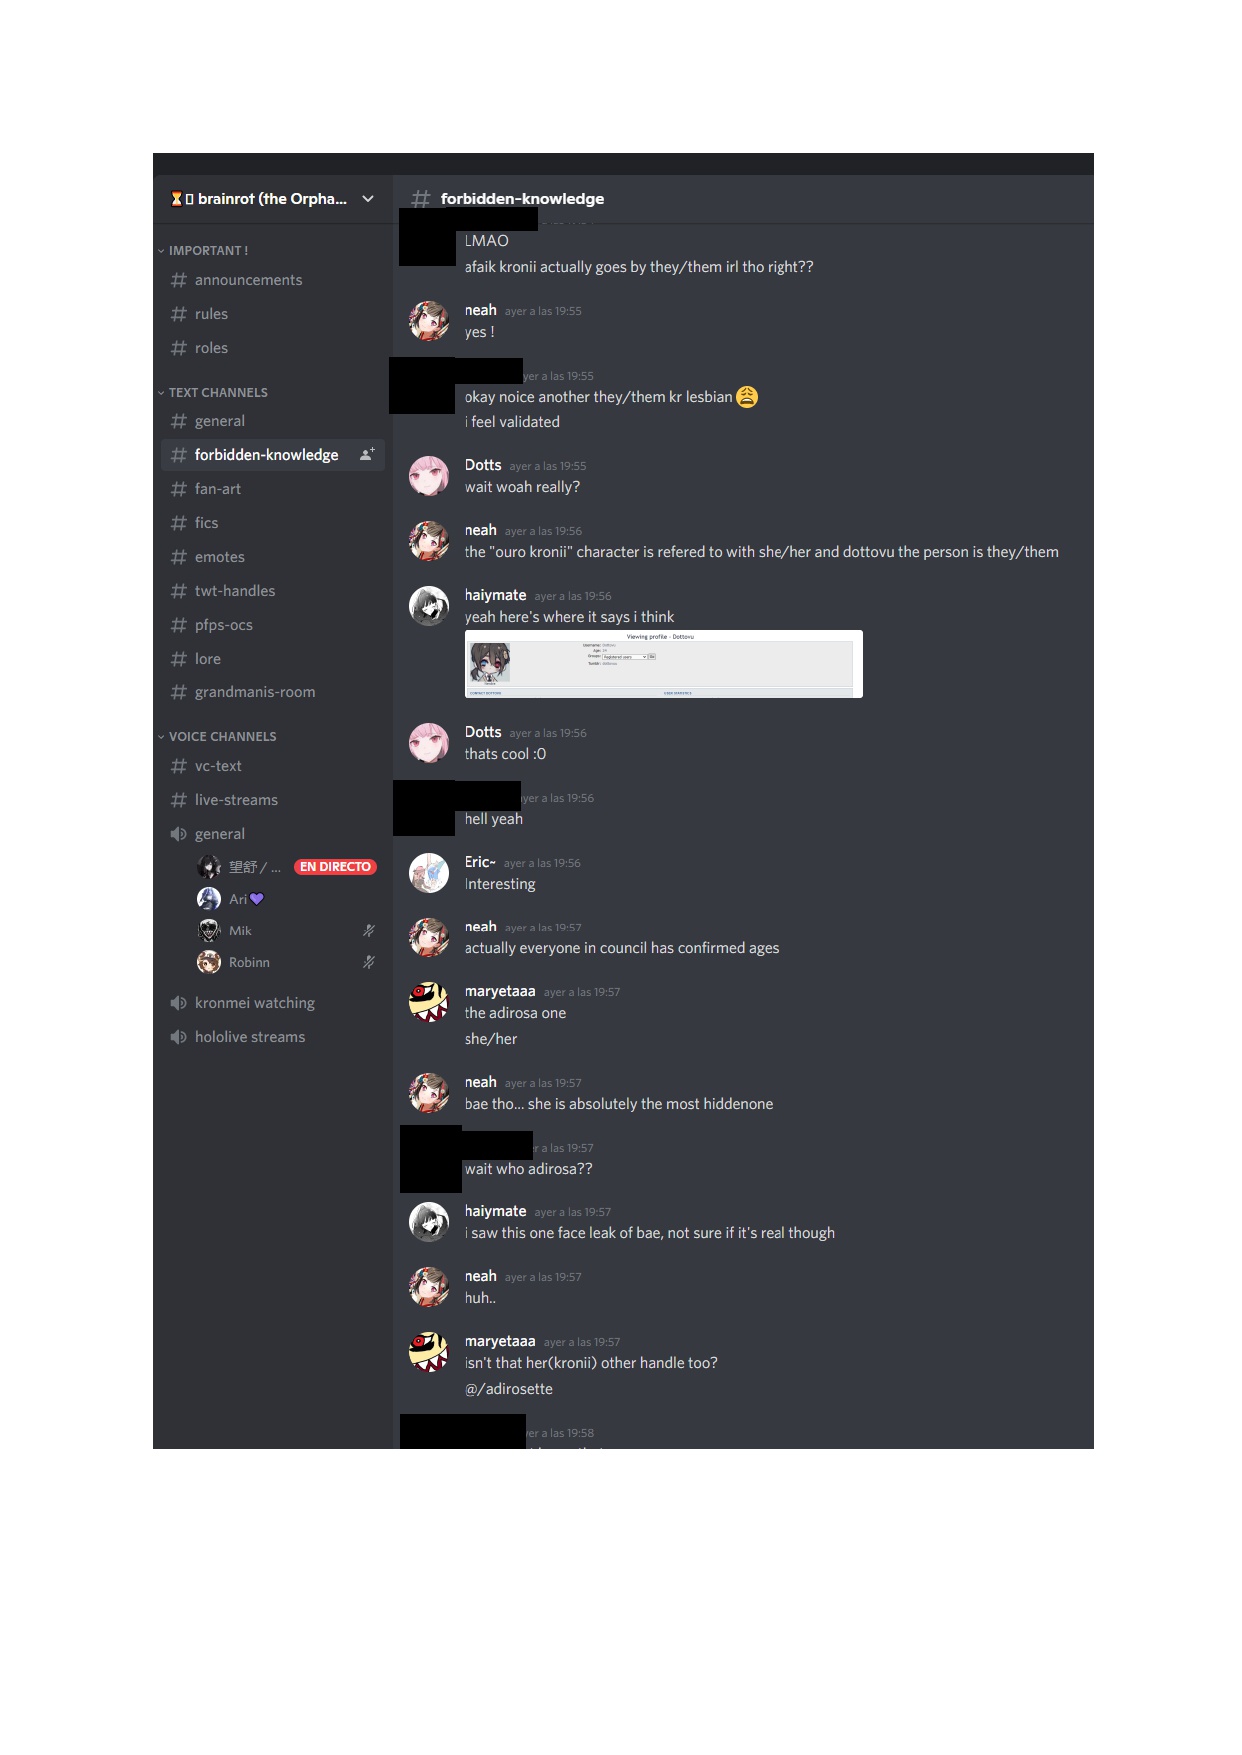This screenshot has width=1242, height=1755.
Task: Click Mik's muted microphone icon
Action: point(369,931)
